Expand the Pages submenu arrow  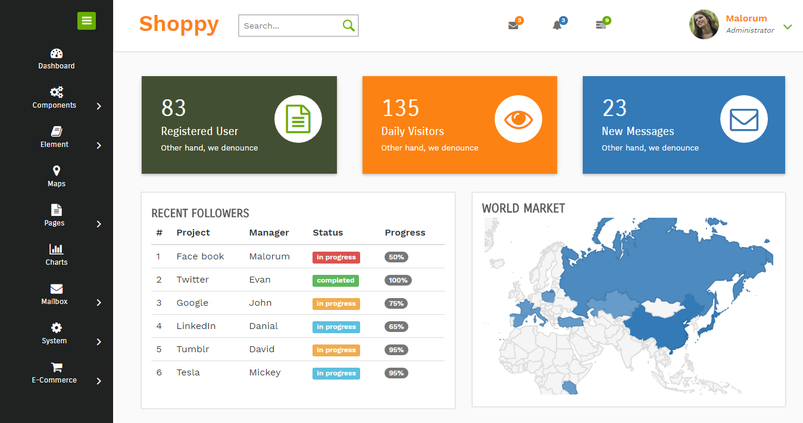coord(99,224)
